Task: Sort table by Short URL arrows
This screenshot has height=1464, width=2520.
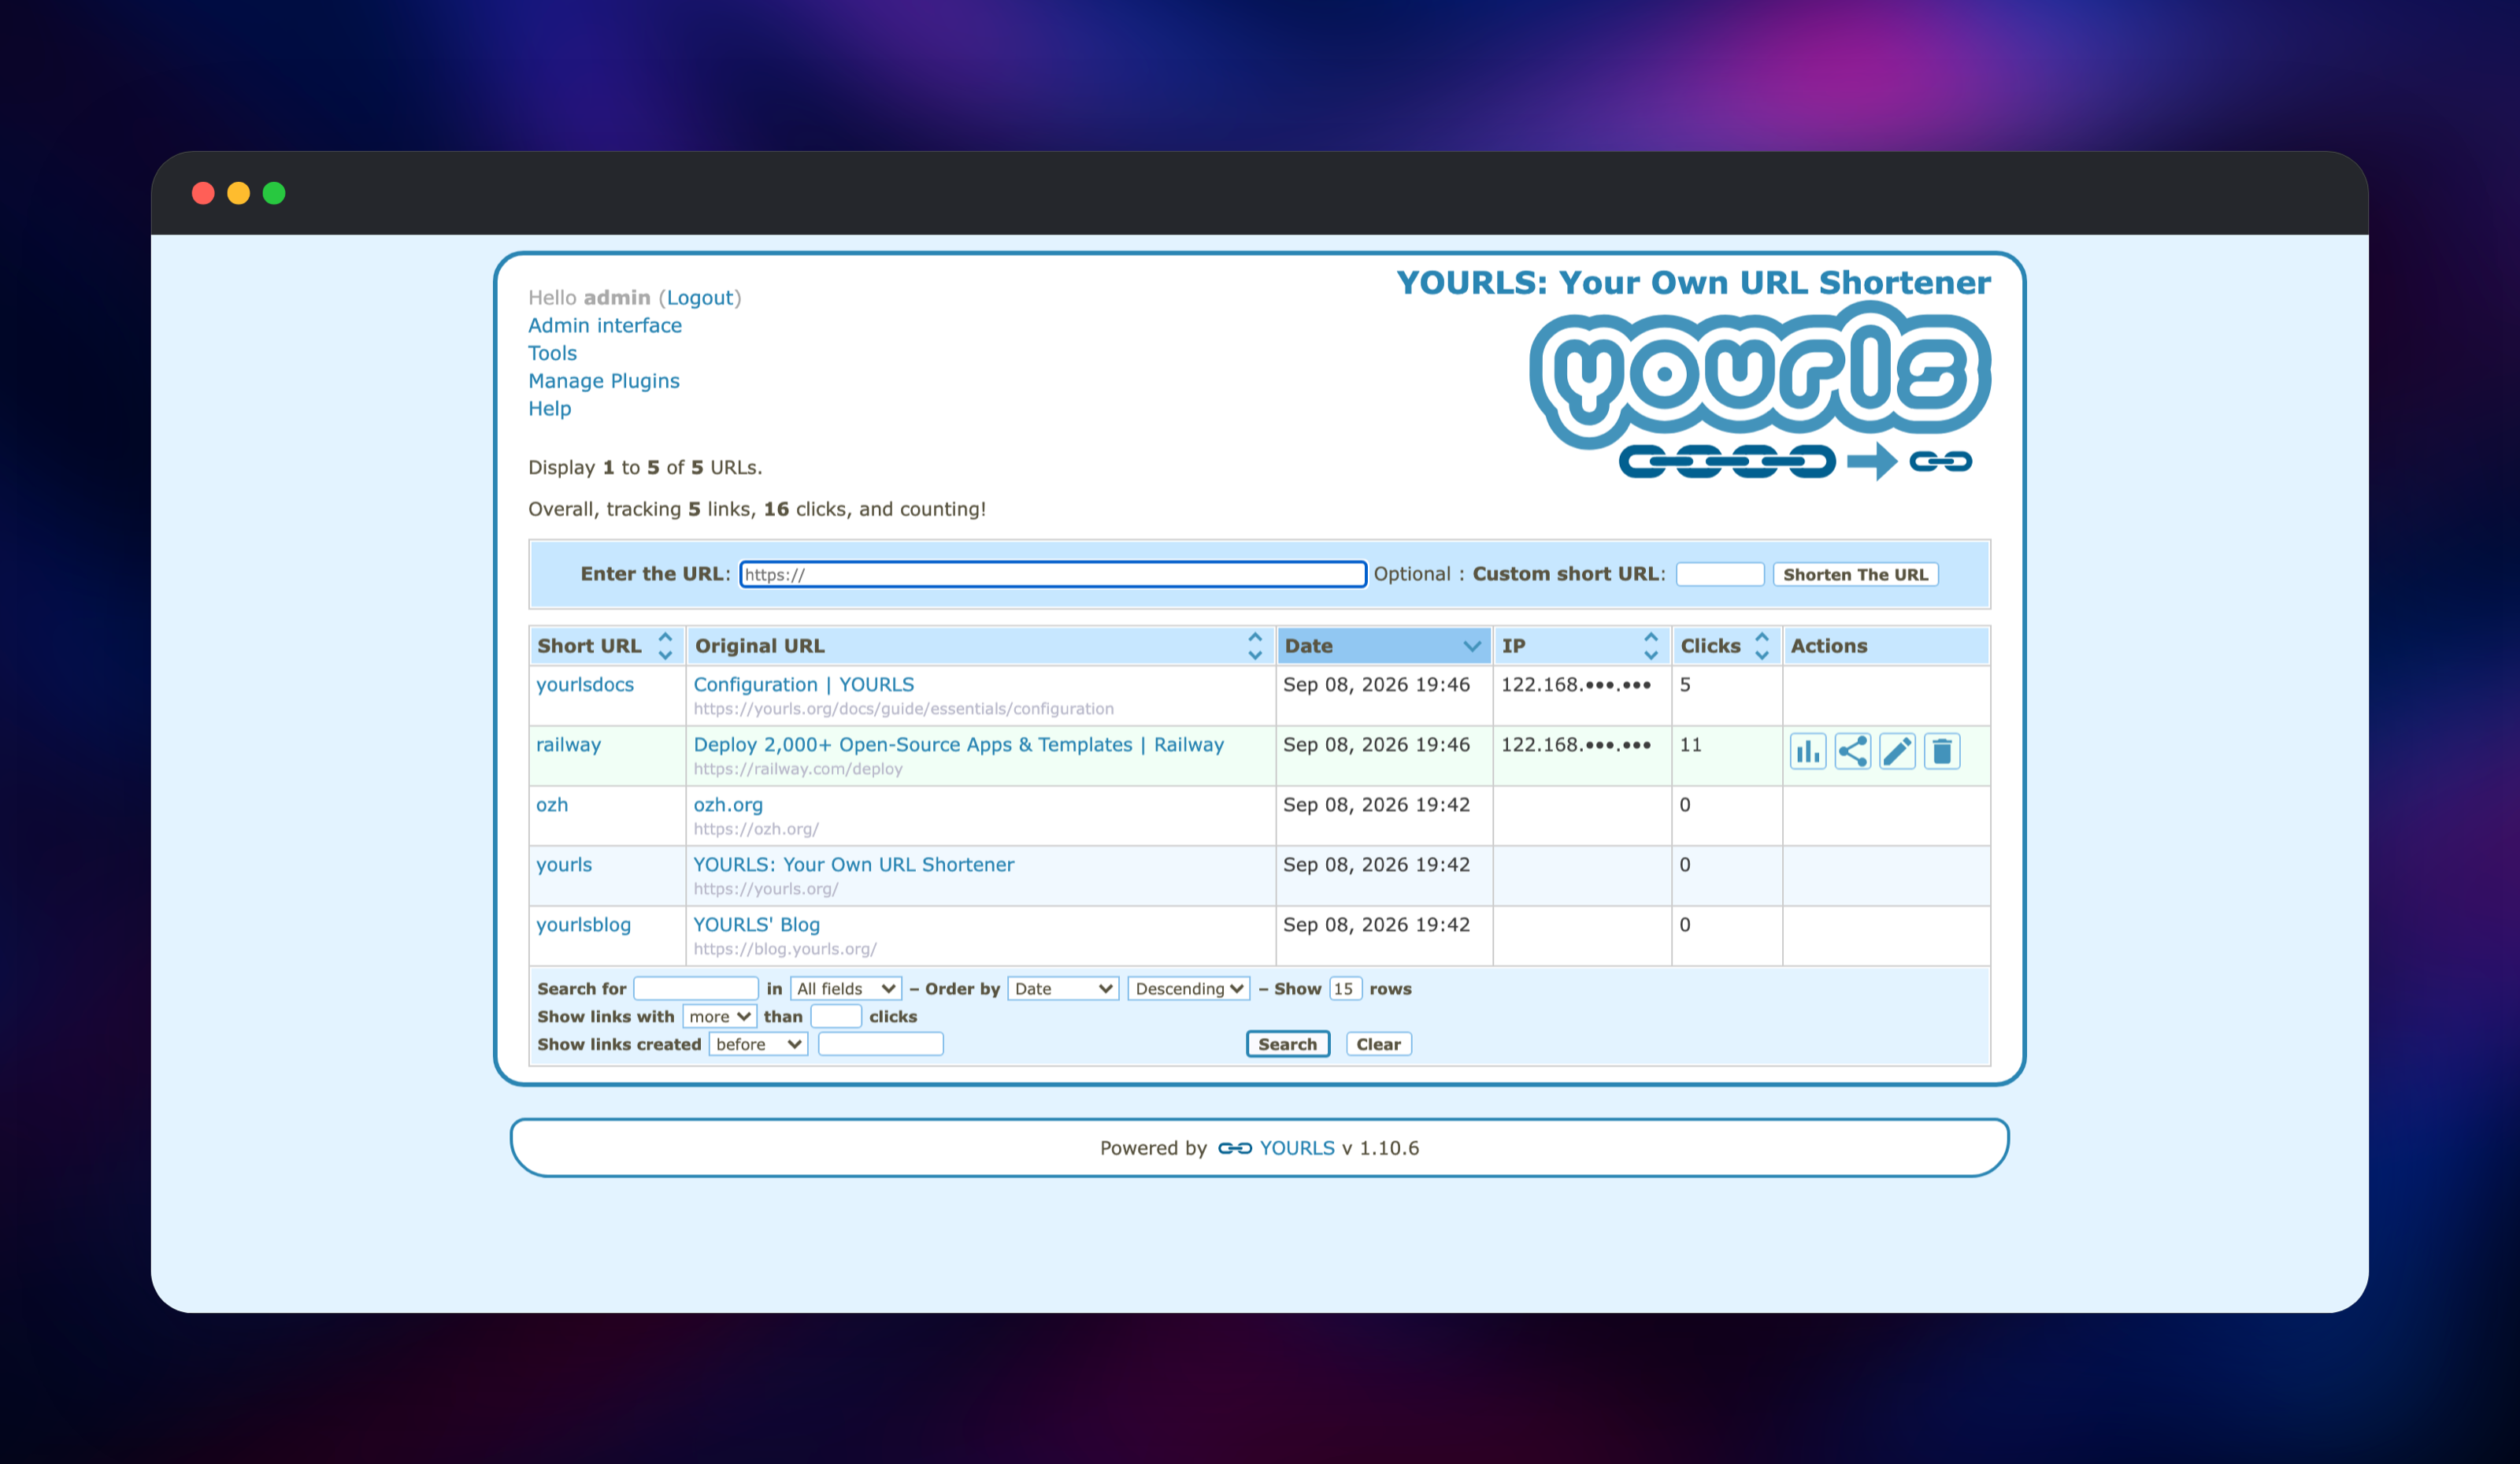Action: coord(665,646)
